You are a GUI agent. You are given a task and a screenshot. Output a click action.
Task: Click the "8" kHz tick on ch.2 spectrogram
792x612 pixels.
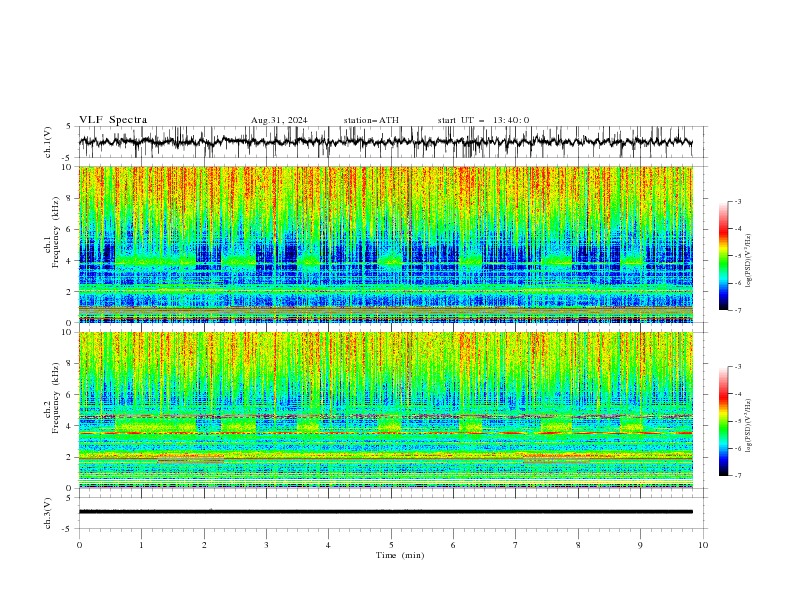[70, 364]
